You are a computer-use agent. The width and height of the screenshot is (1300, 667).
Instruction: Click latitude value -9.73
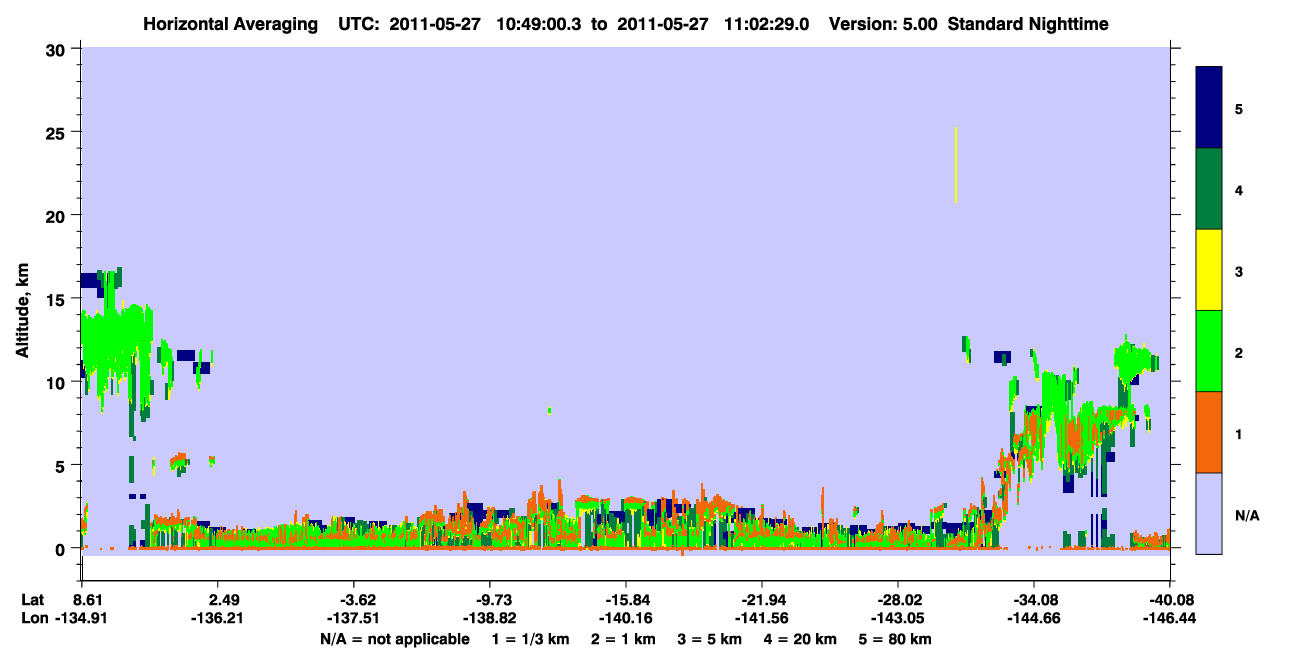click(x=495, y=600)
